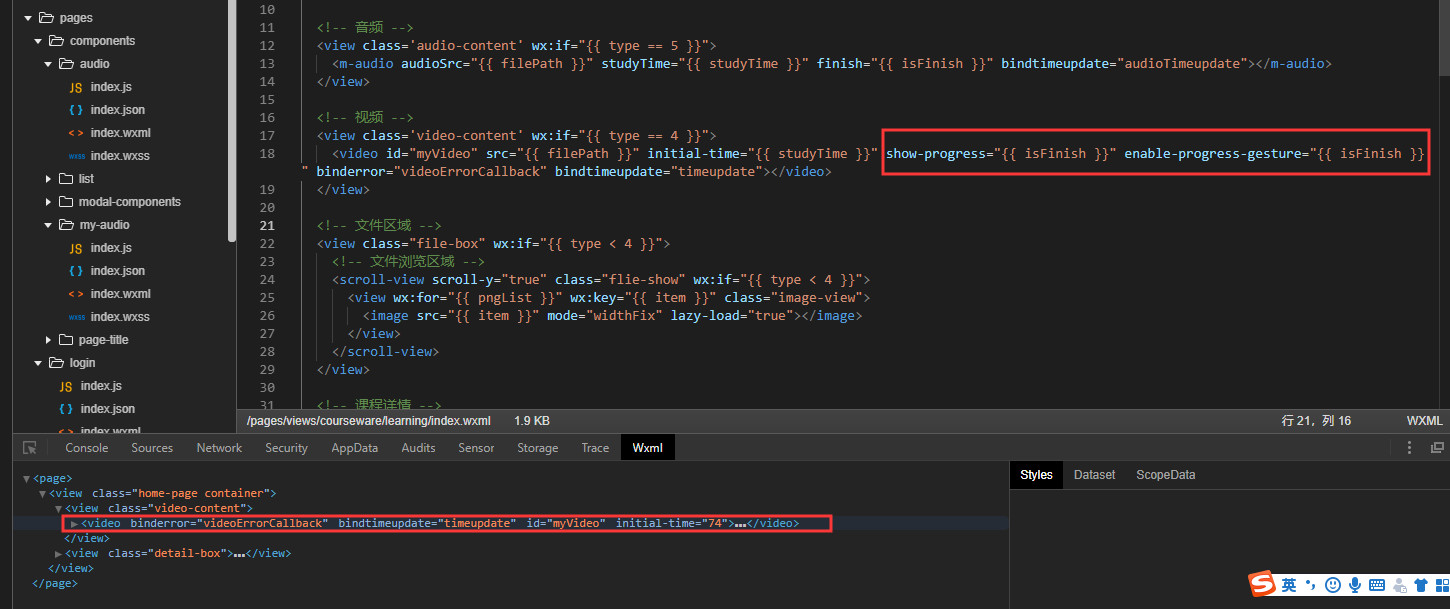The height and width of the screenshot is (609, 1450).
Task: Open the Storage tab
Action: point(537,448)
